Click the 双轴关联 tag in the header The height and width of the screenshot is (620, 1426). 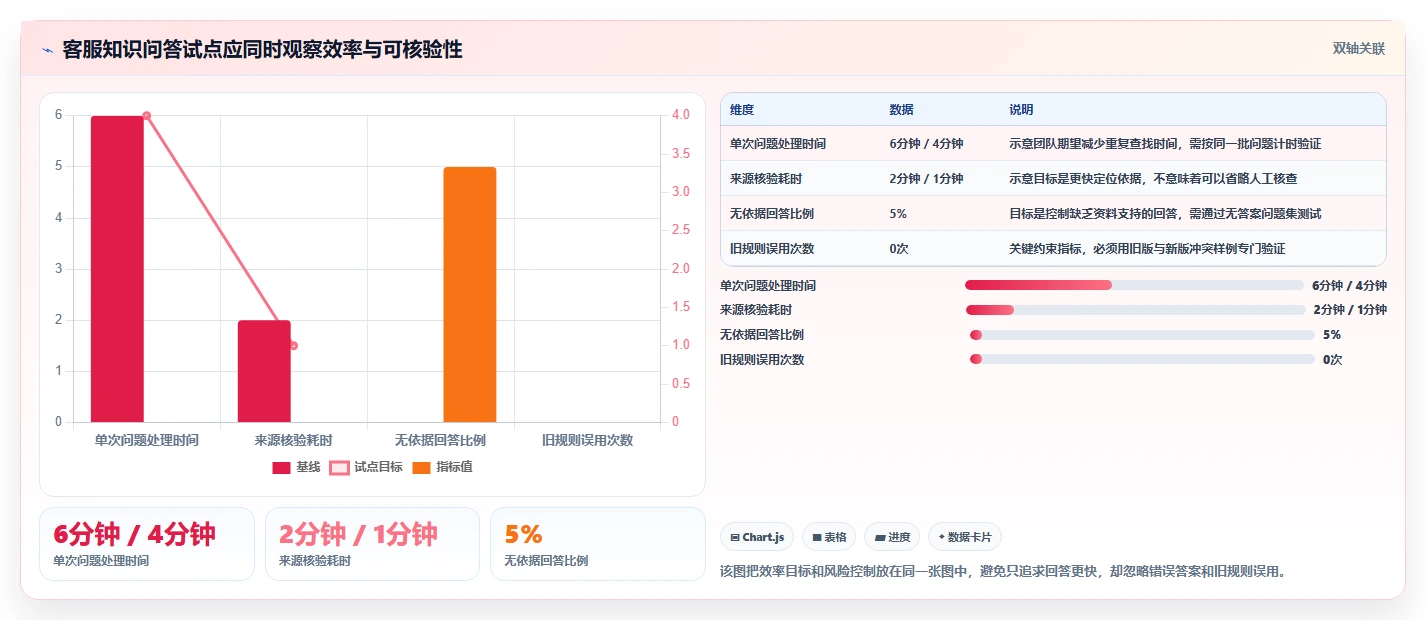point(1359,49)
